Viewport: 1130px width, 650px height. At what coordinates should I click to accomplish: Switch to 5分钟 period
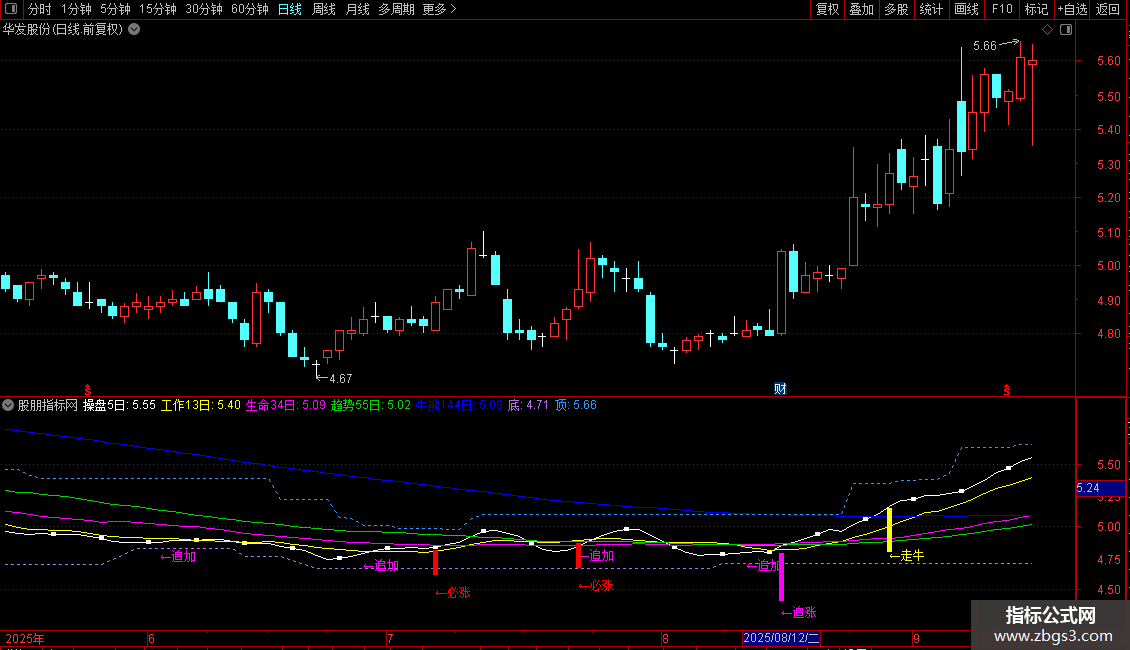click(x=115, y=9)
